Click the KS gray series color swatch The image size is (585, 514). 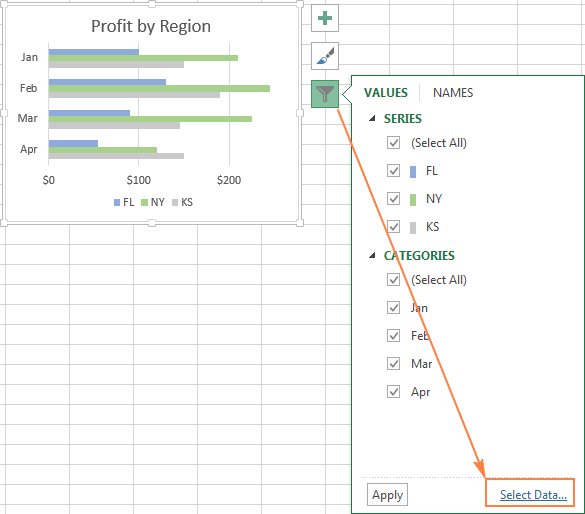pyautogui.click(x=413, y=227)
